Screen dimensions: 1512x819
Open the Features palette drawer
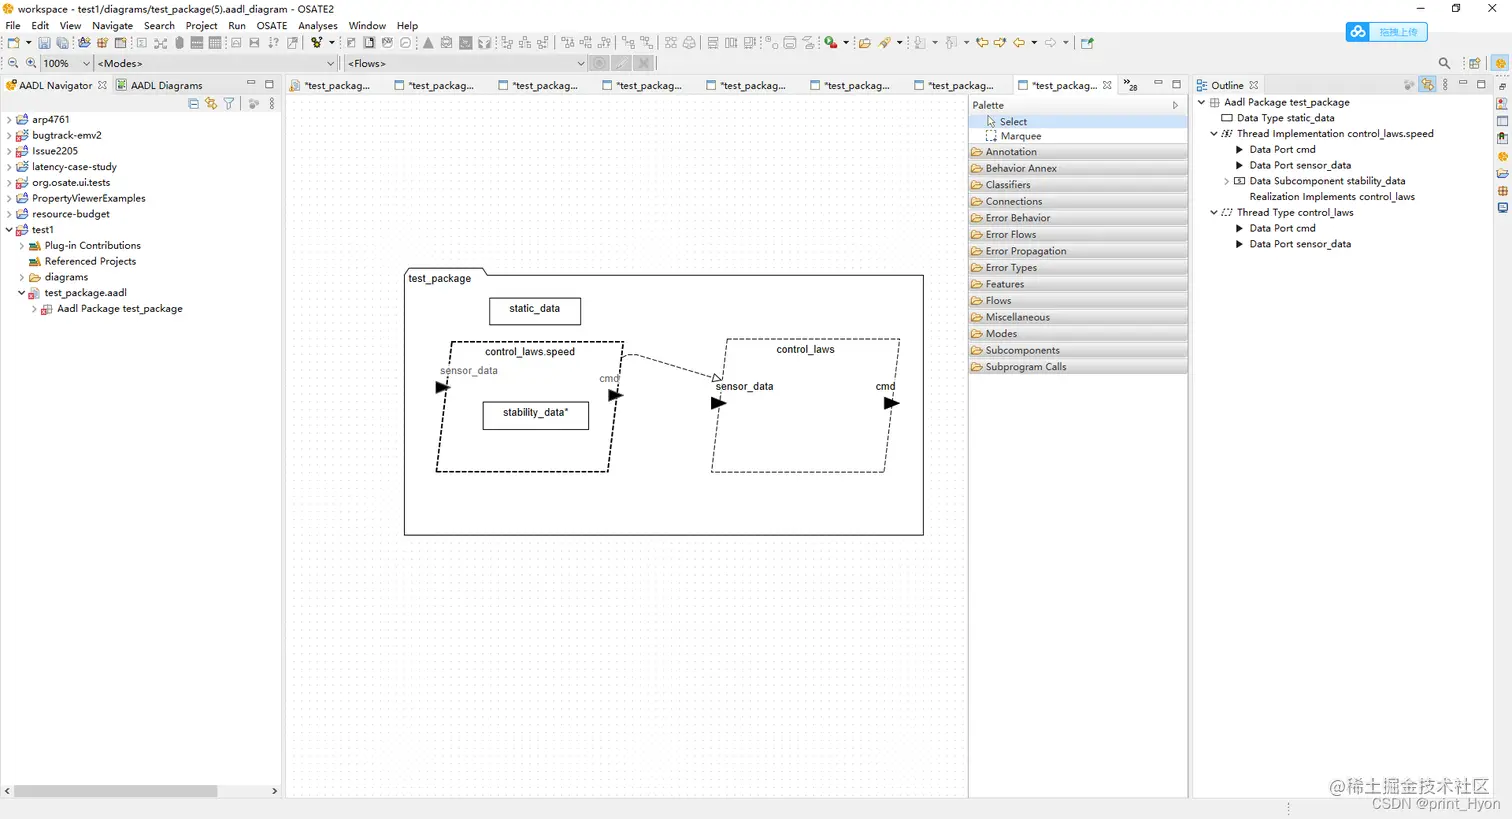pyautogui.click(x=1078, y=284)
